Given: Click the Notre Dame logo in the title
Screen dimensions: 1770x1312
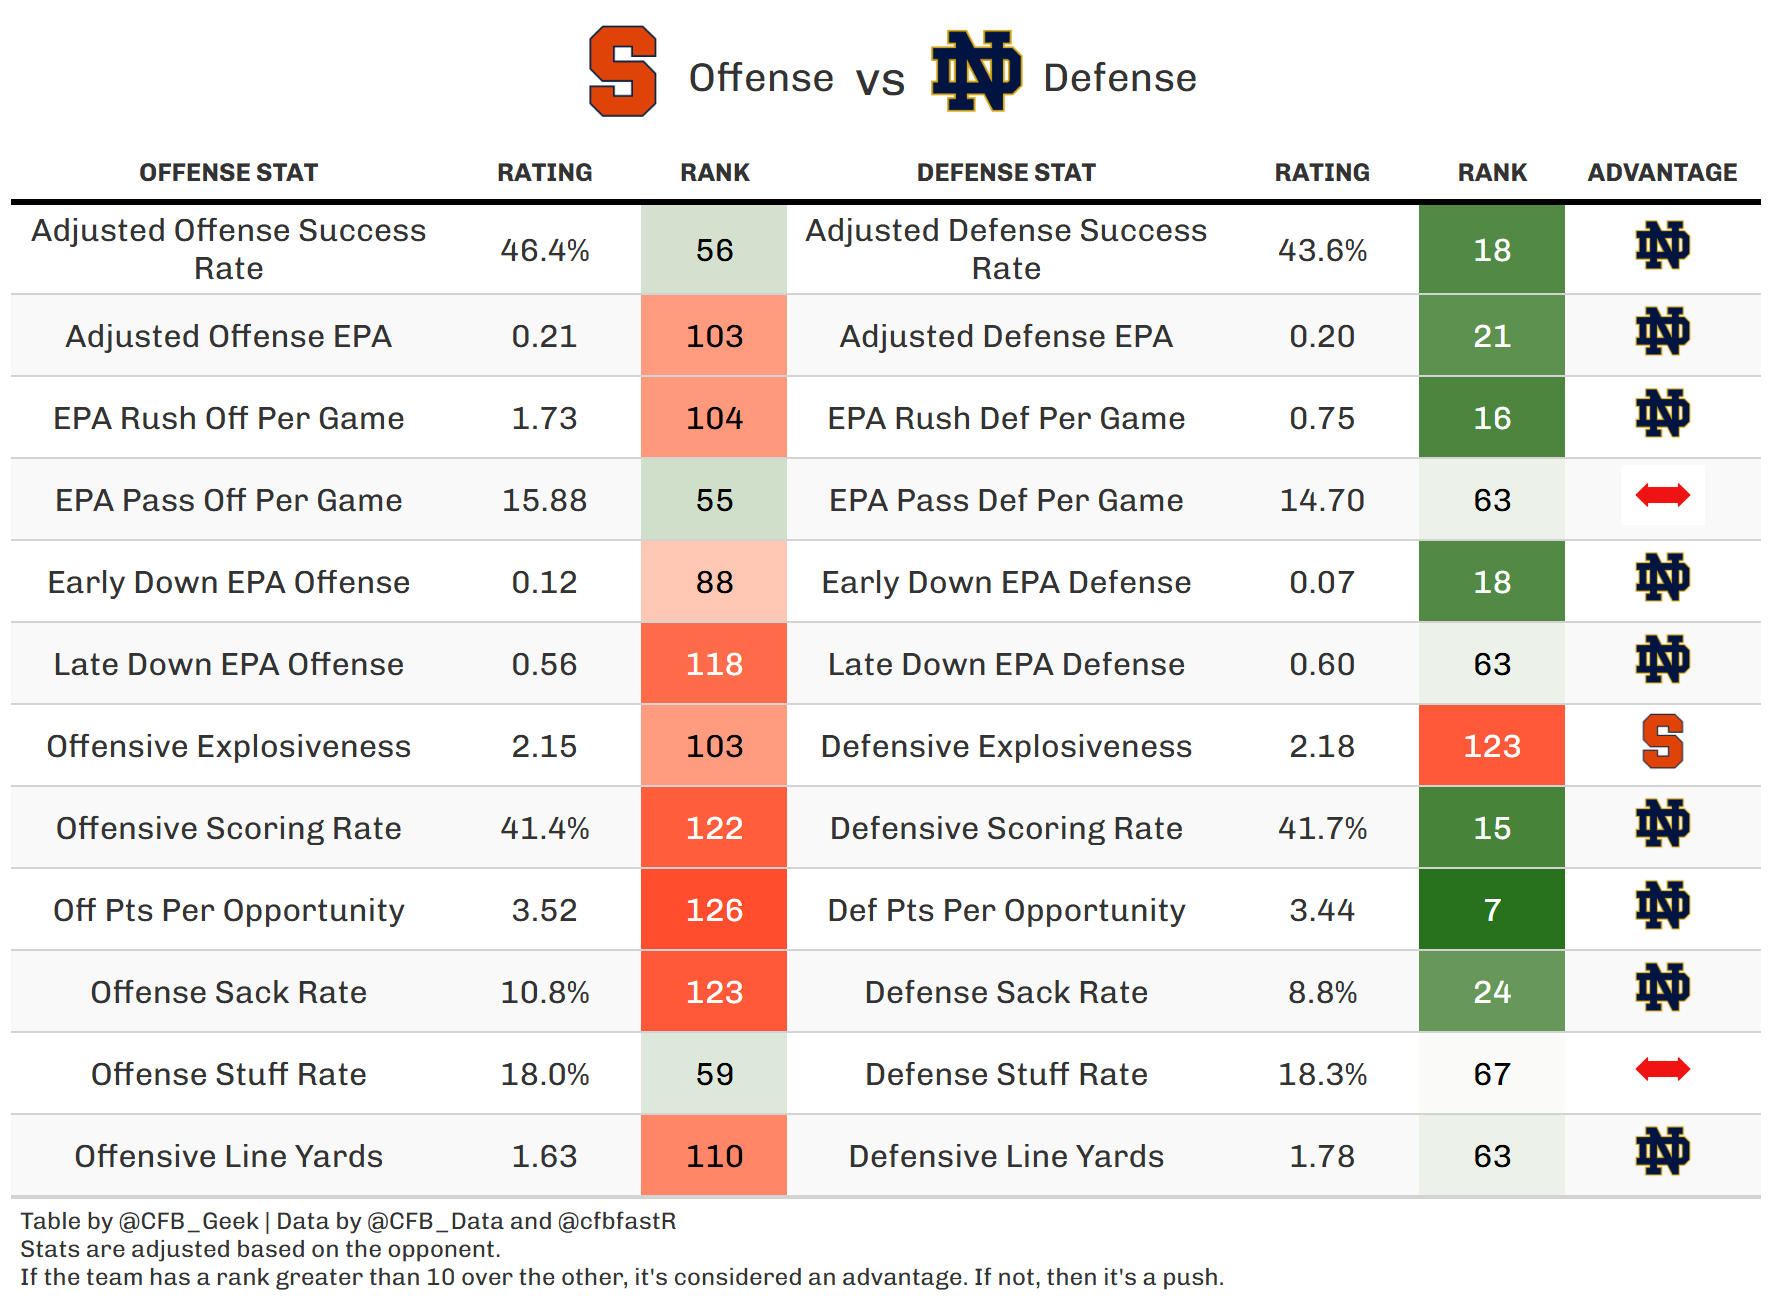Looking at the screenshot, I should point(976,71).
